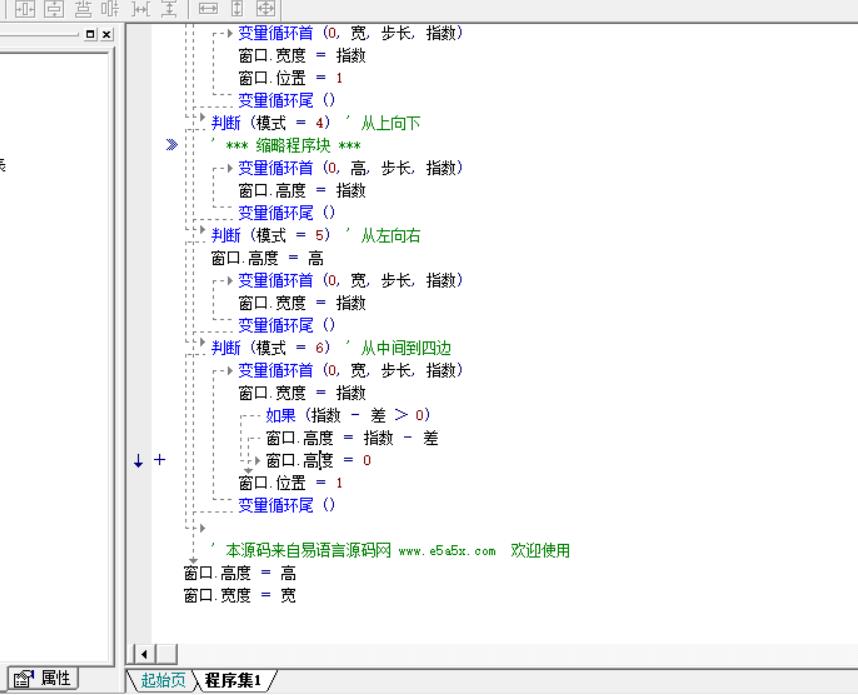Screen dimensions: 858x695
Task: Click the center vertically alignment toolbar icon
Action: 53,8
